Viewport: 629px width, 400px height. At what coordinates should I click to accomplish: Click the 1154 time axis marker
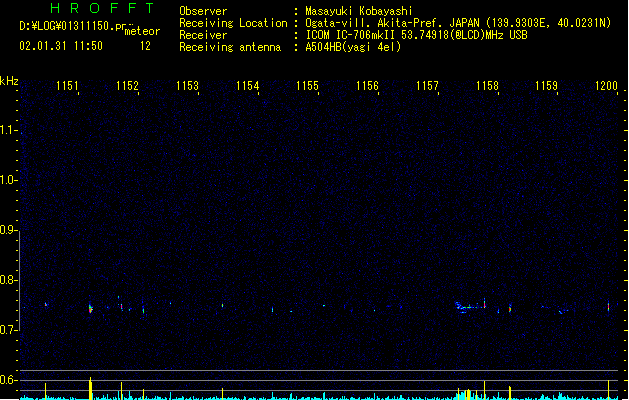(248, 86)
